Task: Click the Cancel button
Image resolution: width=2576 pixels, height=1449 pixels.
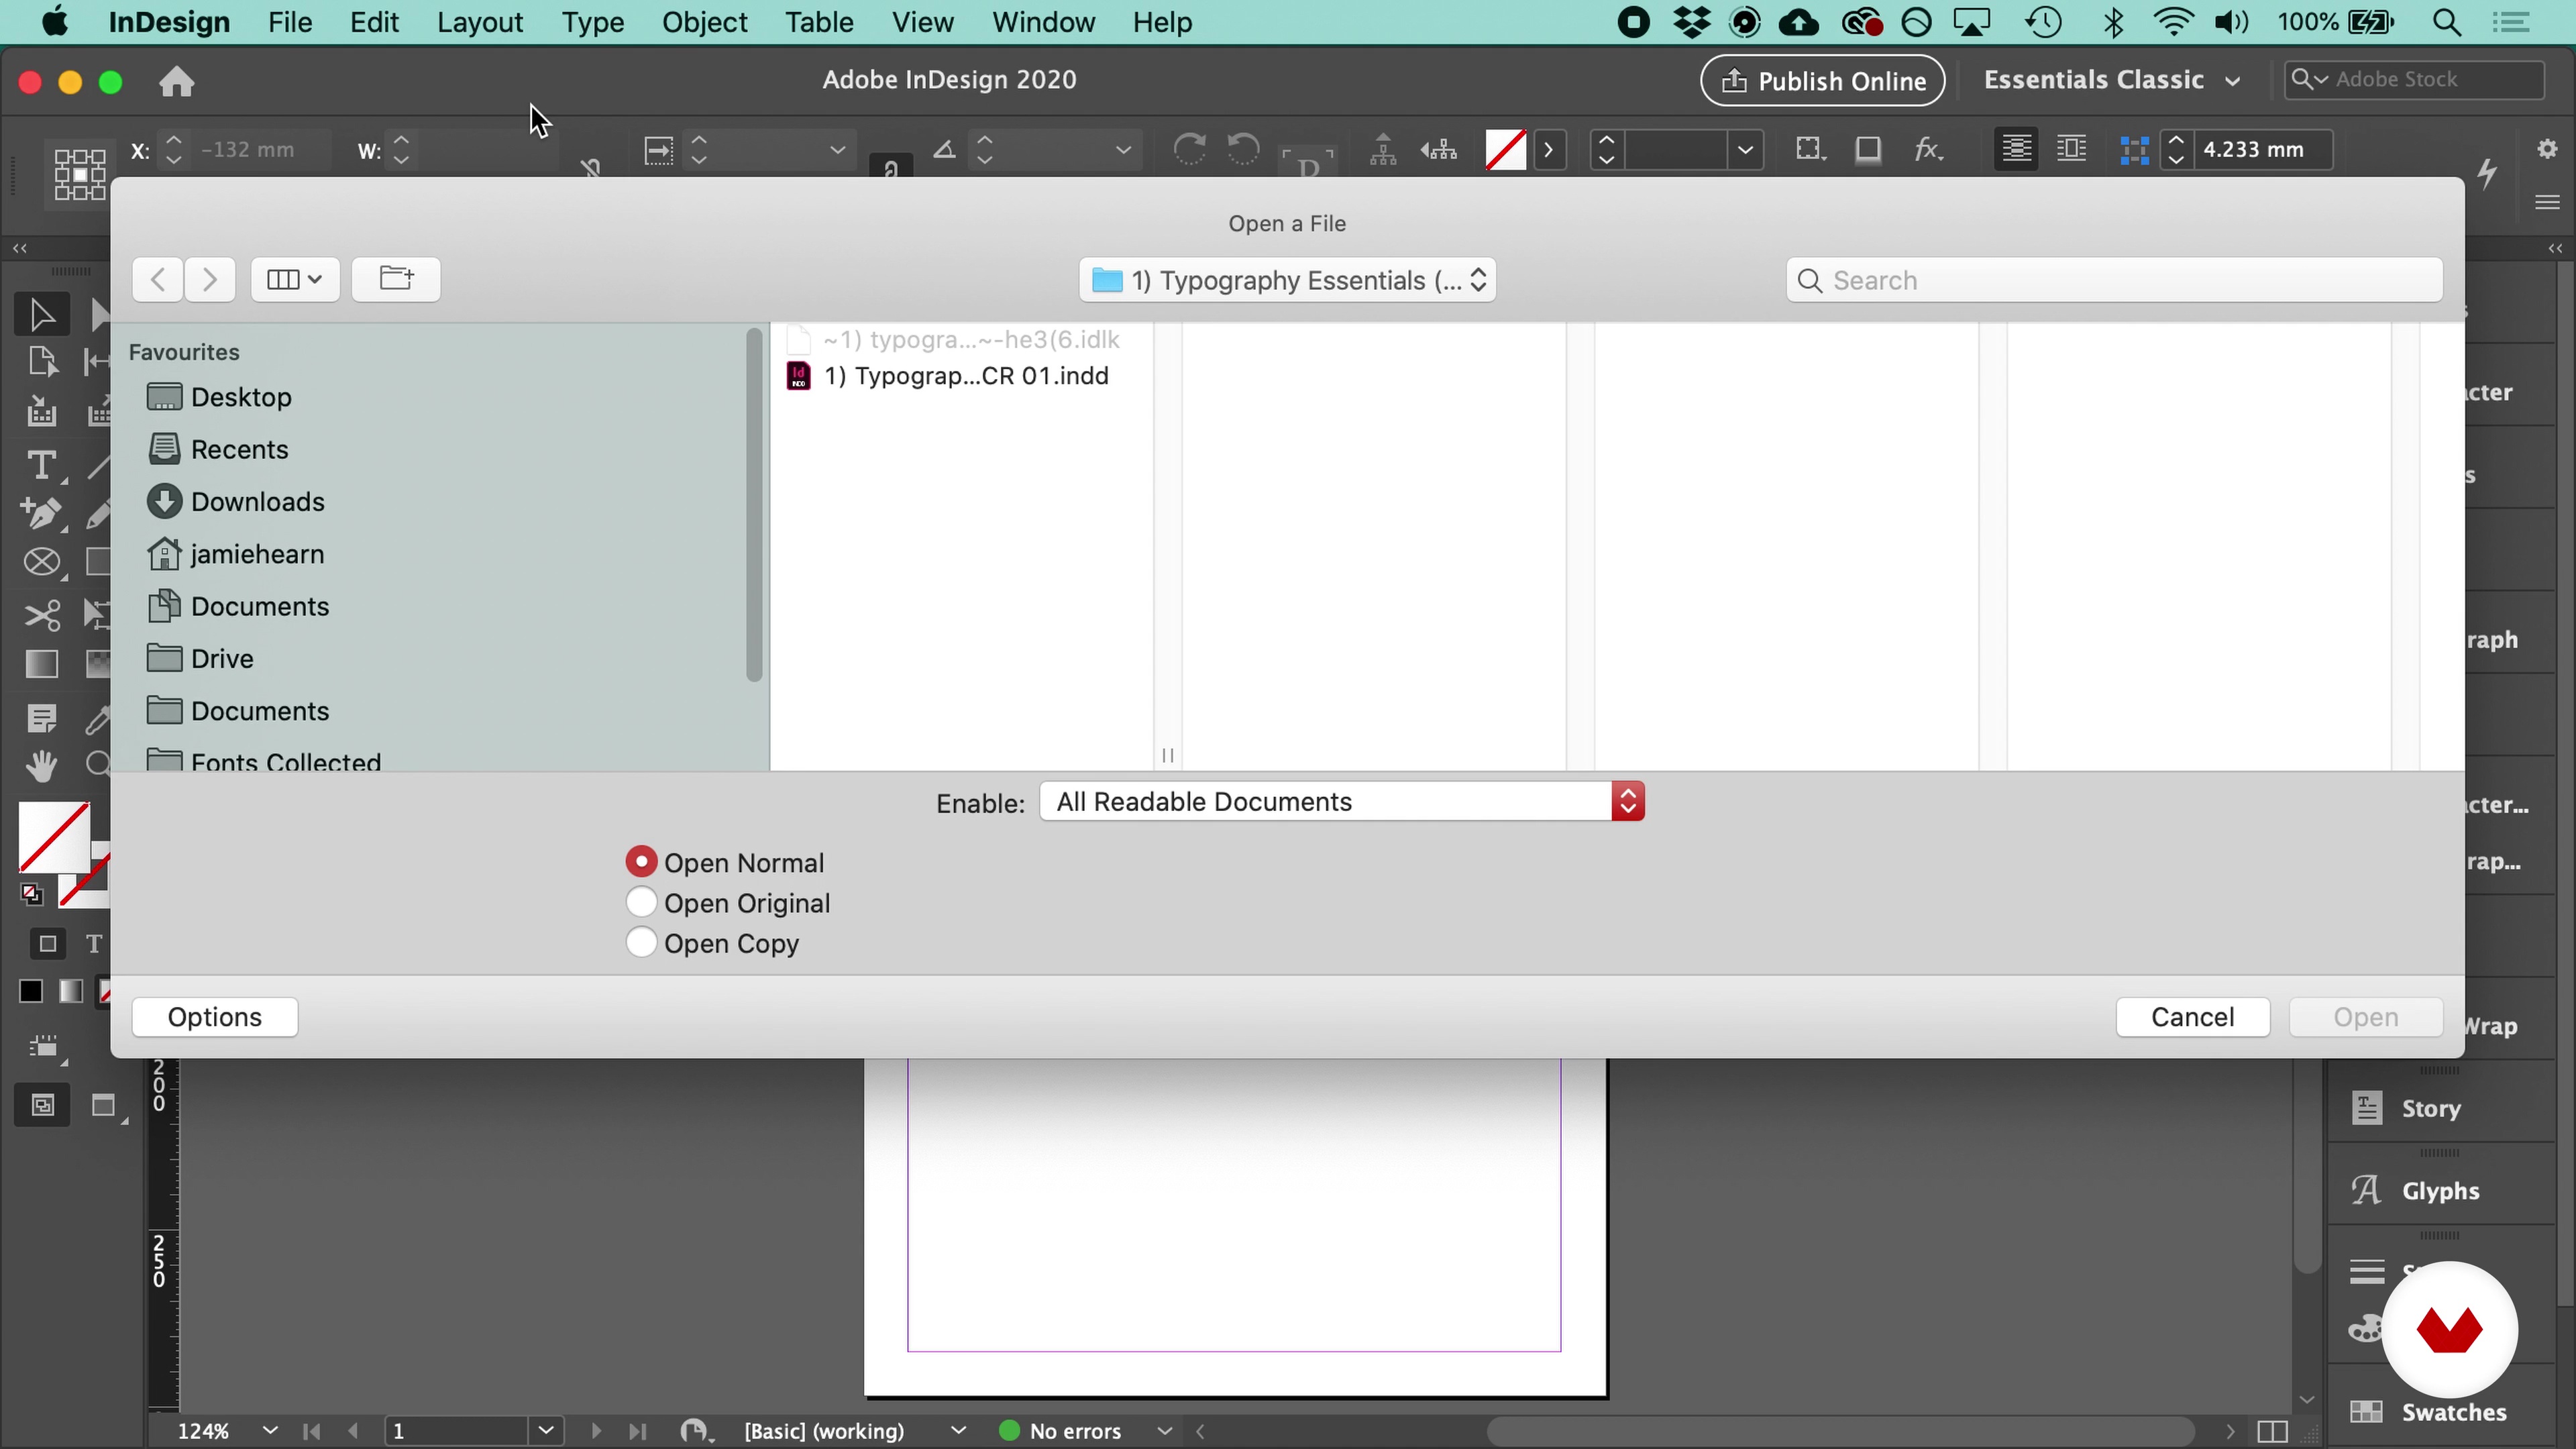Action: [2192, 1017]
